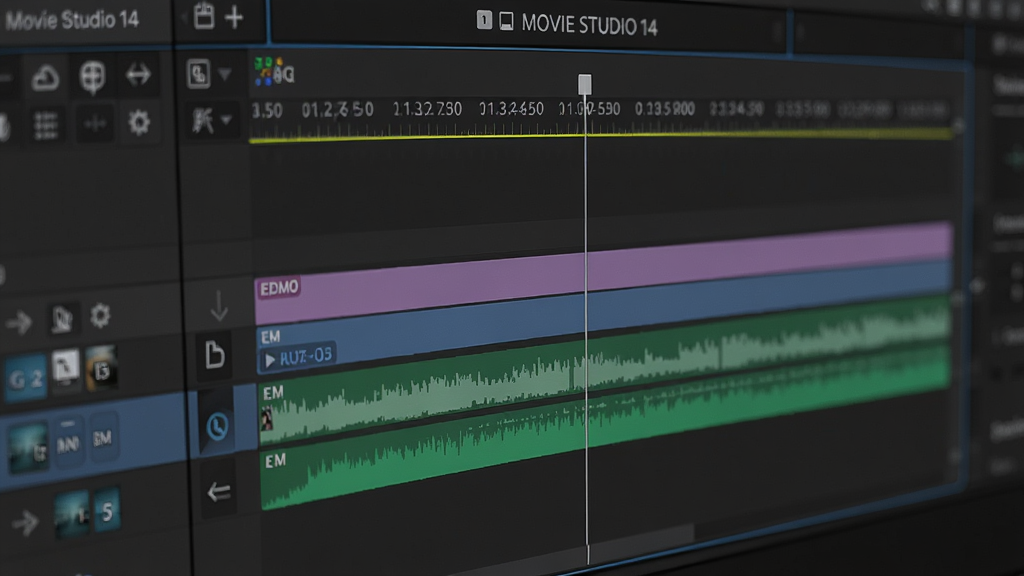Viewport: 1024px width, 576px height.
Task: Click the EDMO label on the purple clip
Action: [x=280, y=288]
